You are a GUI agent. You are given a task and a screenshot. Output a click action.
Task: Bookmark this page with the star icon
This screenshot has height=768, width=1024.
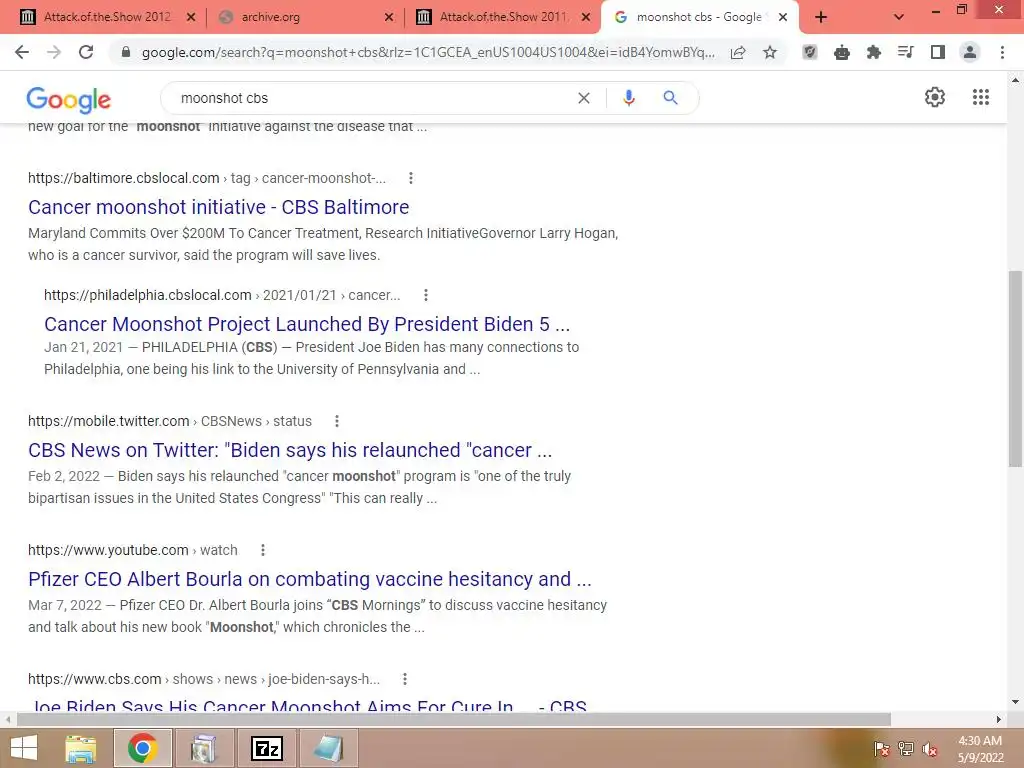pyautogui.click(x=770, y=52)
